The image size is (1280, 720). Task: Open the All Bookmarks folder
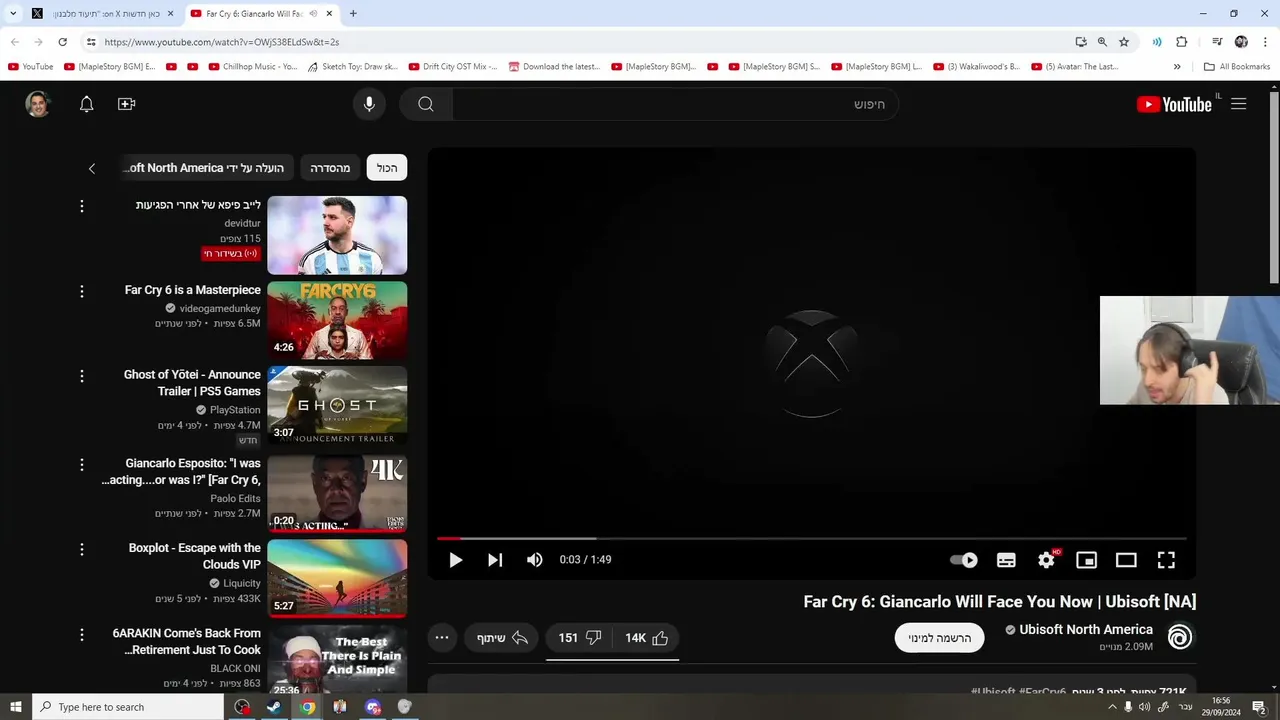click(1237, 67)
